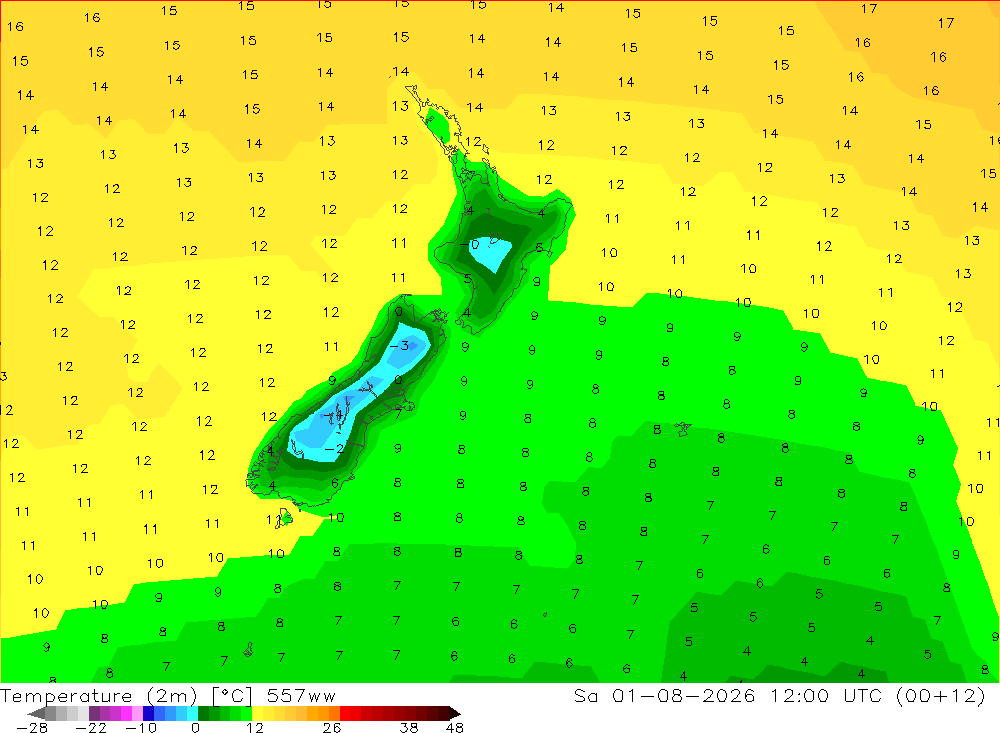Image resolution: width=1000 pixels, height=733 pixels.
Task: Select the dark purple legend segment
Action: click(94, 714)
